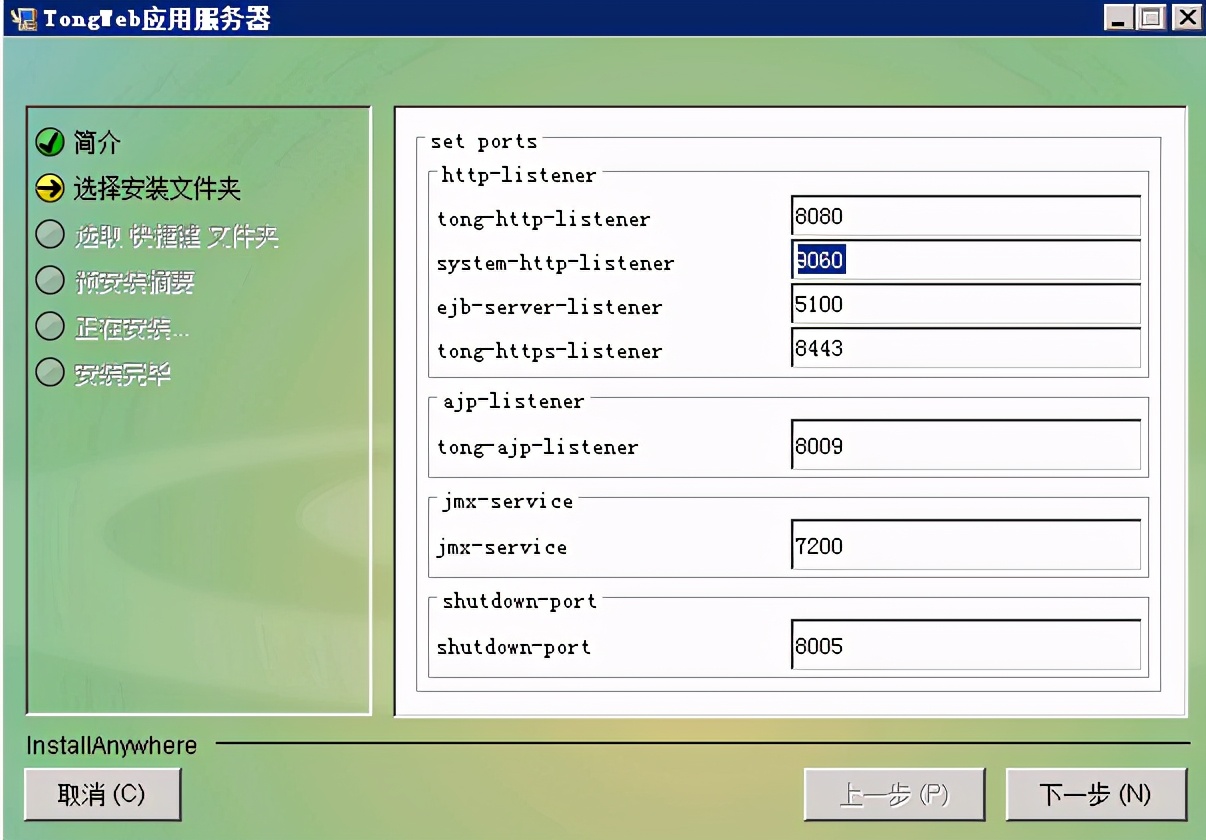Click into the shutdown-port field
The width and height of the screenshot is (1206, 840).
click(965, 646)
